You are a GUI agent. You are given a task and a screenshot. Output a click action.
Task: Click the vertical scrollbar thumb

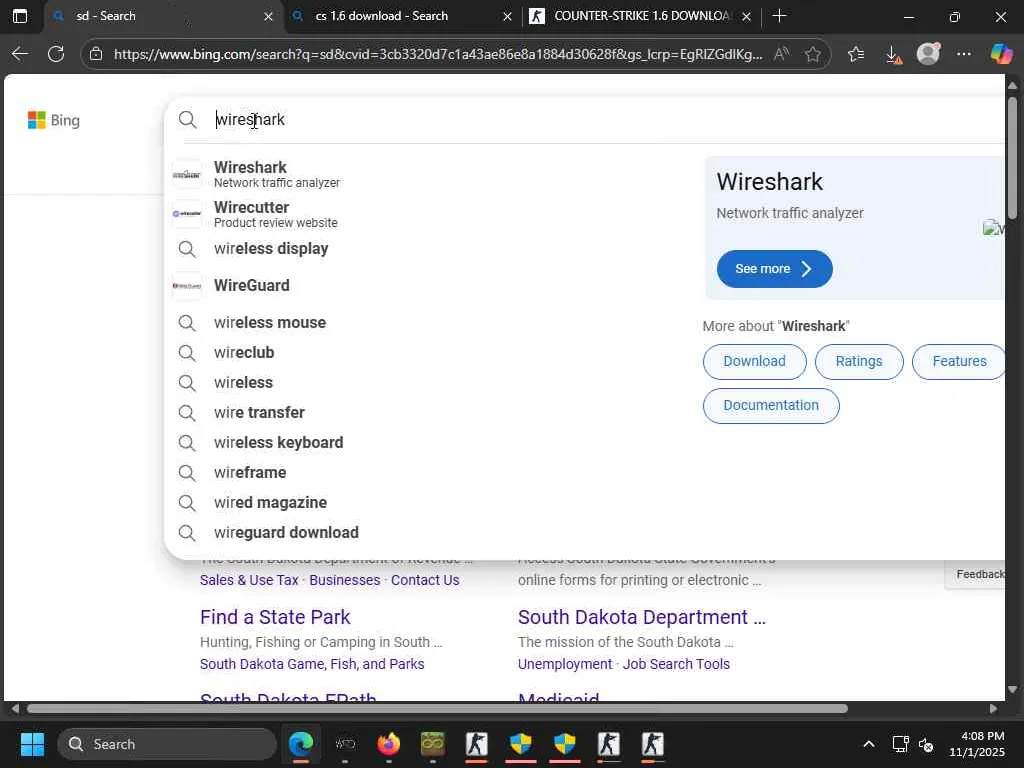click(x=1012, y=157)
